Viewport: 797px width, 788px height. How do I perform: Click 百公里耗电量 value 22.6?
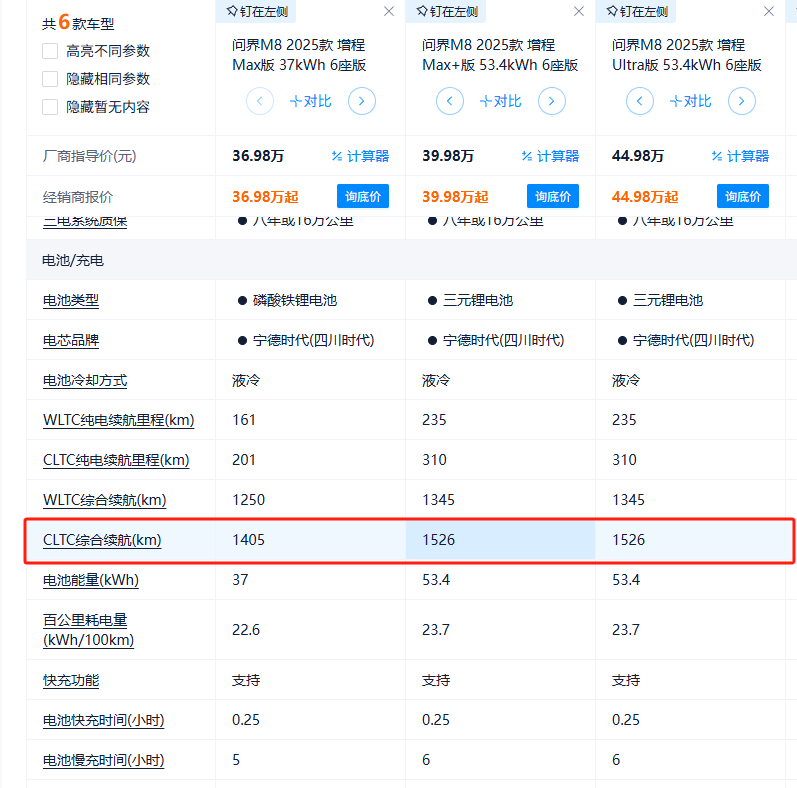click(x=246, y=630)
